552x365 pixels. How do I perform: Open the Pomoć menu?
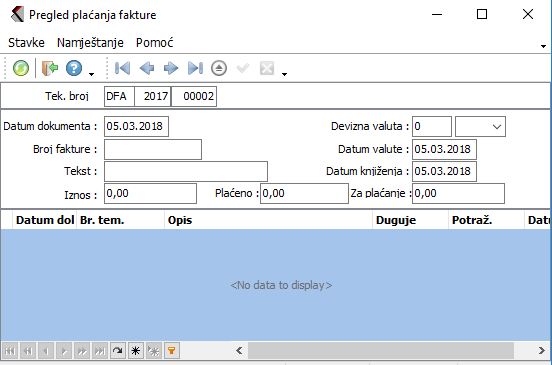coord(155,43)
